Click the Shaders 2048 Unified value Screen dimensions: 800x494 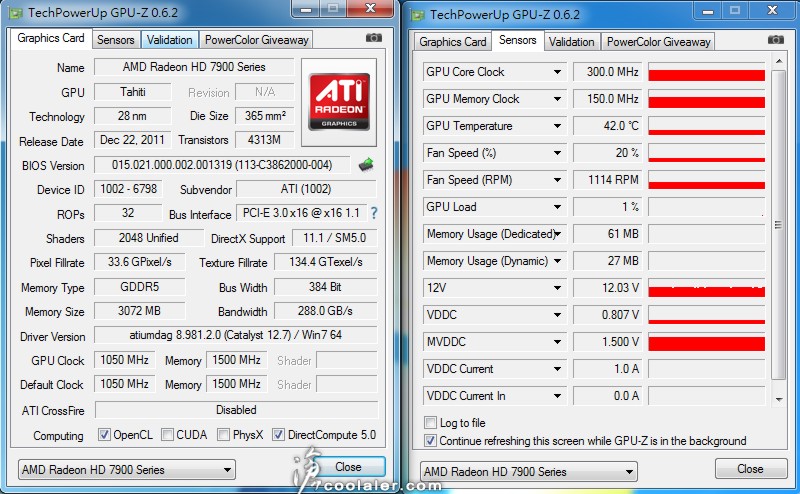tap(148, 238)
